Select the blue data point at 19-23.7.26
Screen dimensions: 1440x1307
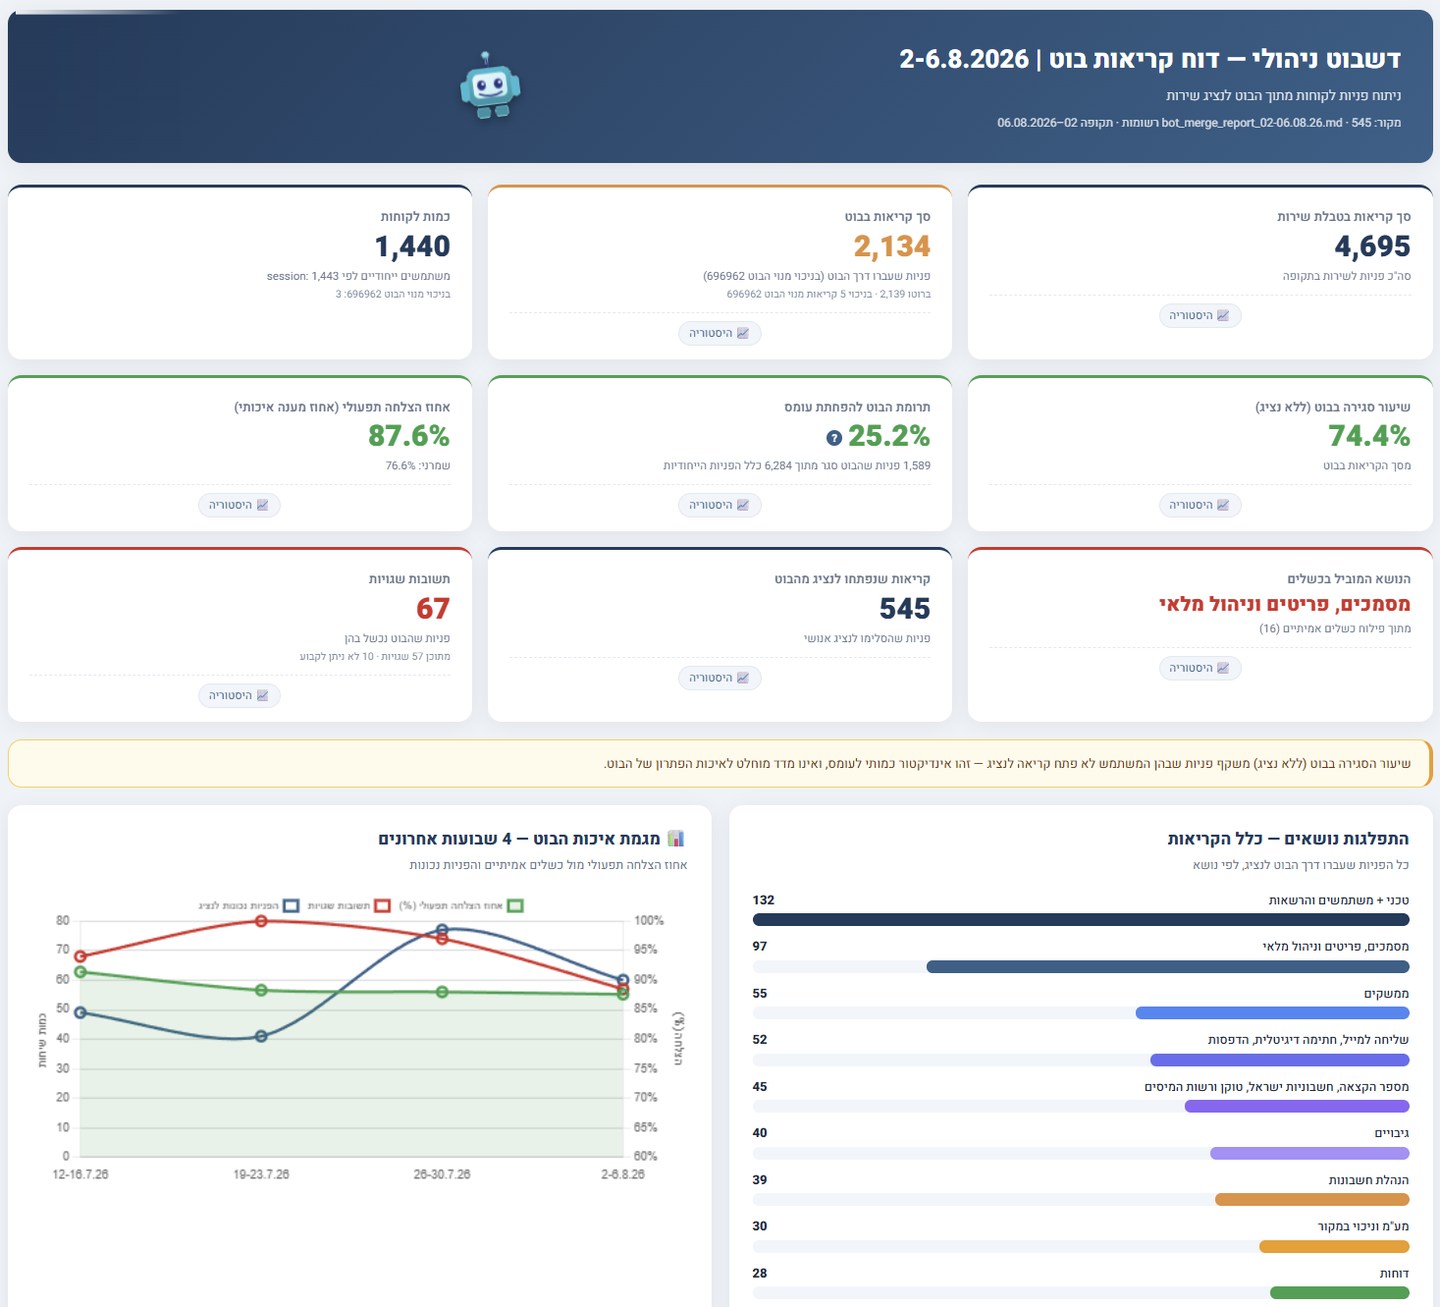point(261,1036)
